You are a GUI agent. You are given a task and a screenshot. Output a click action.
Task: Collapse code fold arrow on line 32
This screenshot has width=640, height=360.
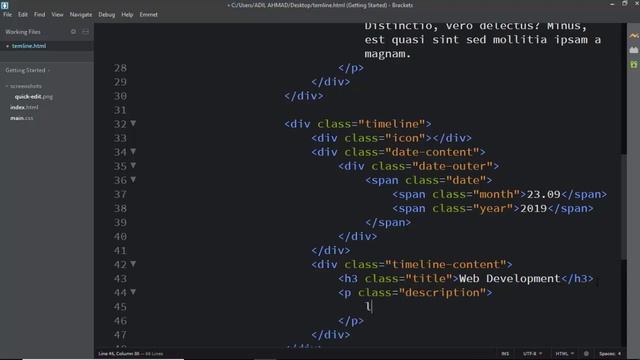[x=133, y=123]
